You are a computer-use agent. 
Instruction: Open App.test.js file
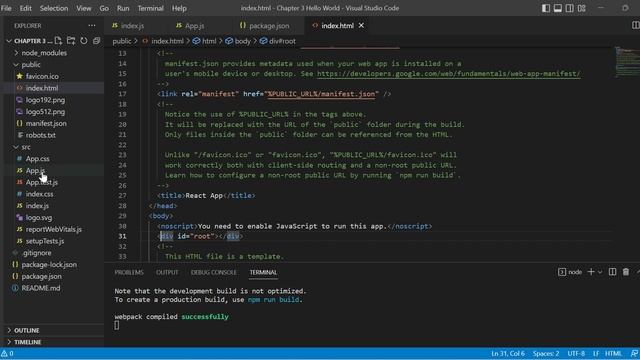42,182
